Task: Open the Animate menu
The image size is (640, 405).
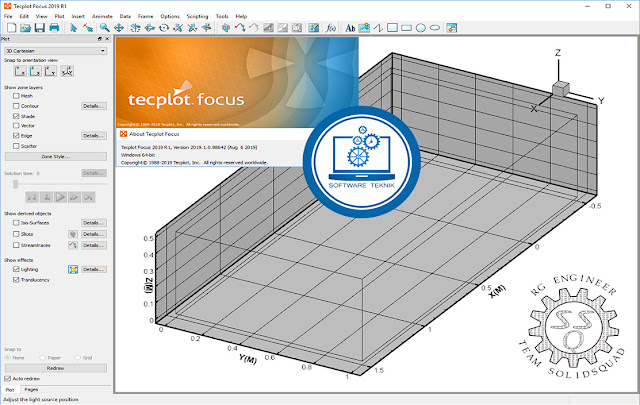Action: pos(102,16)
